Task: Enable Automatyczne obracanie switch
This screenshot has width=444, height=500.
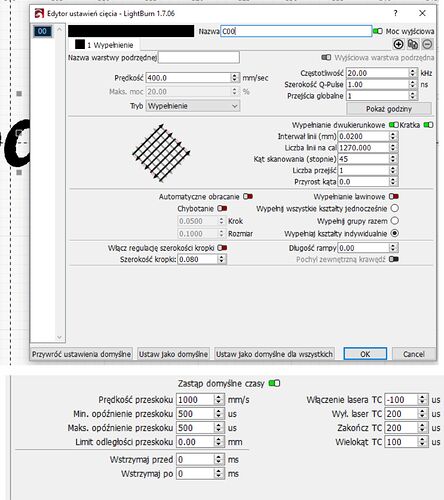Action: [248, 197]
